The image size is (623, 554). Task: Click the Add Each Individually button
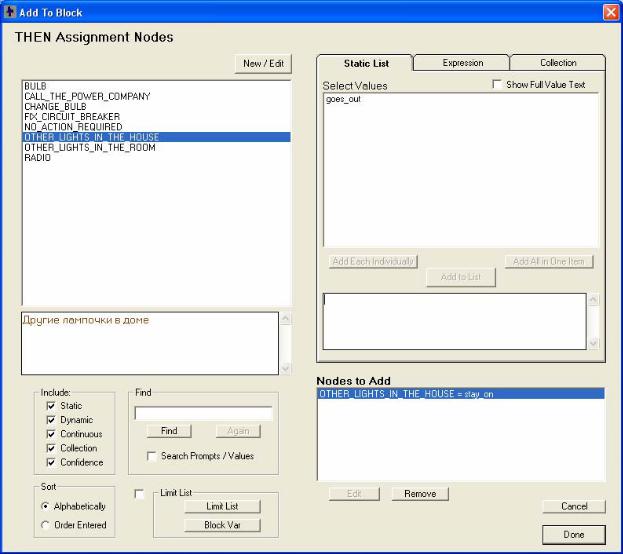[373, 262]
